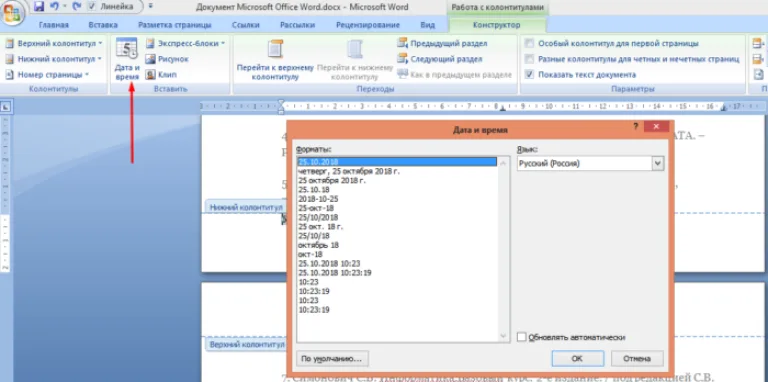Undo last action in quick access toolbar
The width and height of the screenshot is (768, 382).
[x=54, y=7]
